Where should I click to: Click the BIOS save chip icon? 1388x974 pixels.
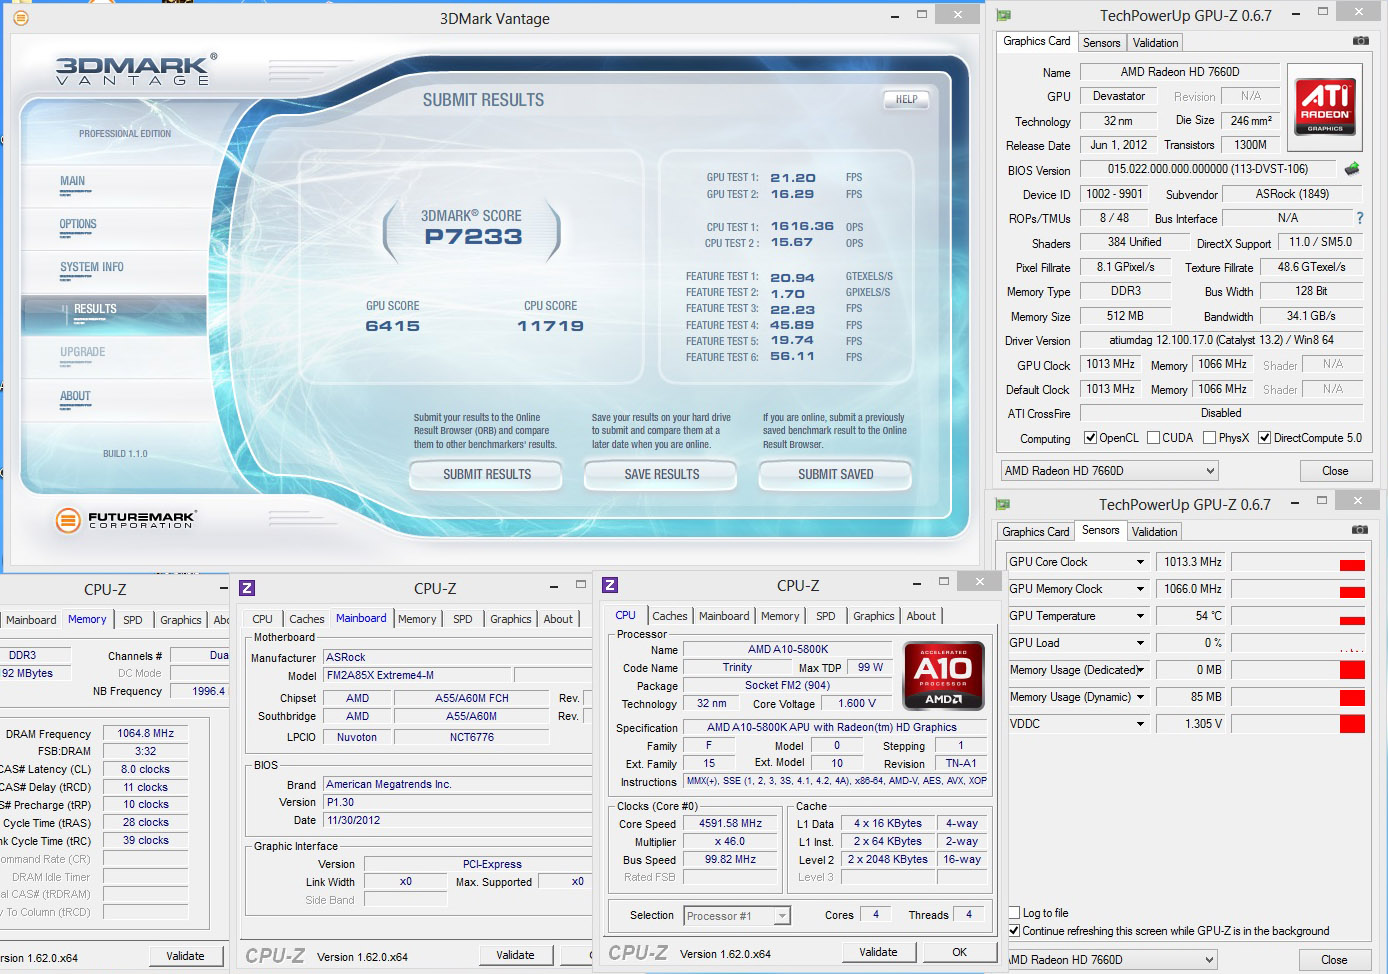click(x=1352, y=169)
